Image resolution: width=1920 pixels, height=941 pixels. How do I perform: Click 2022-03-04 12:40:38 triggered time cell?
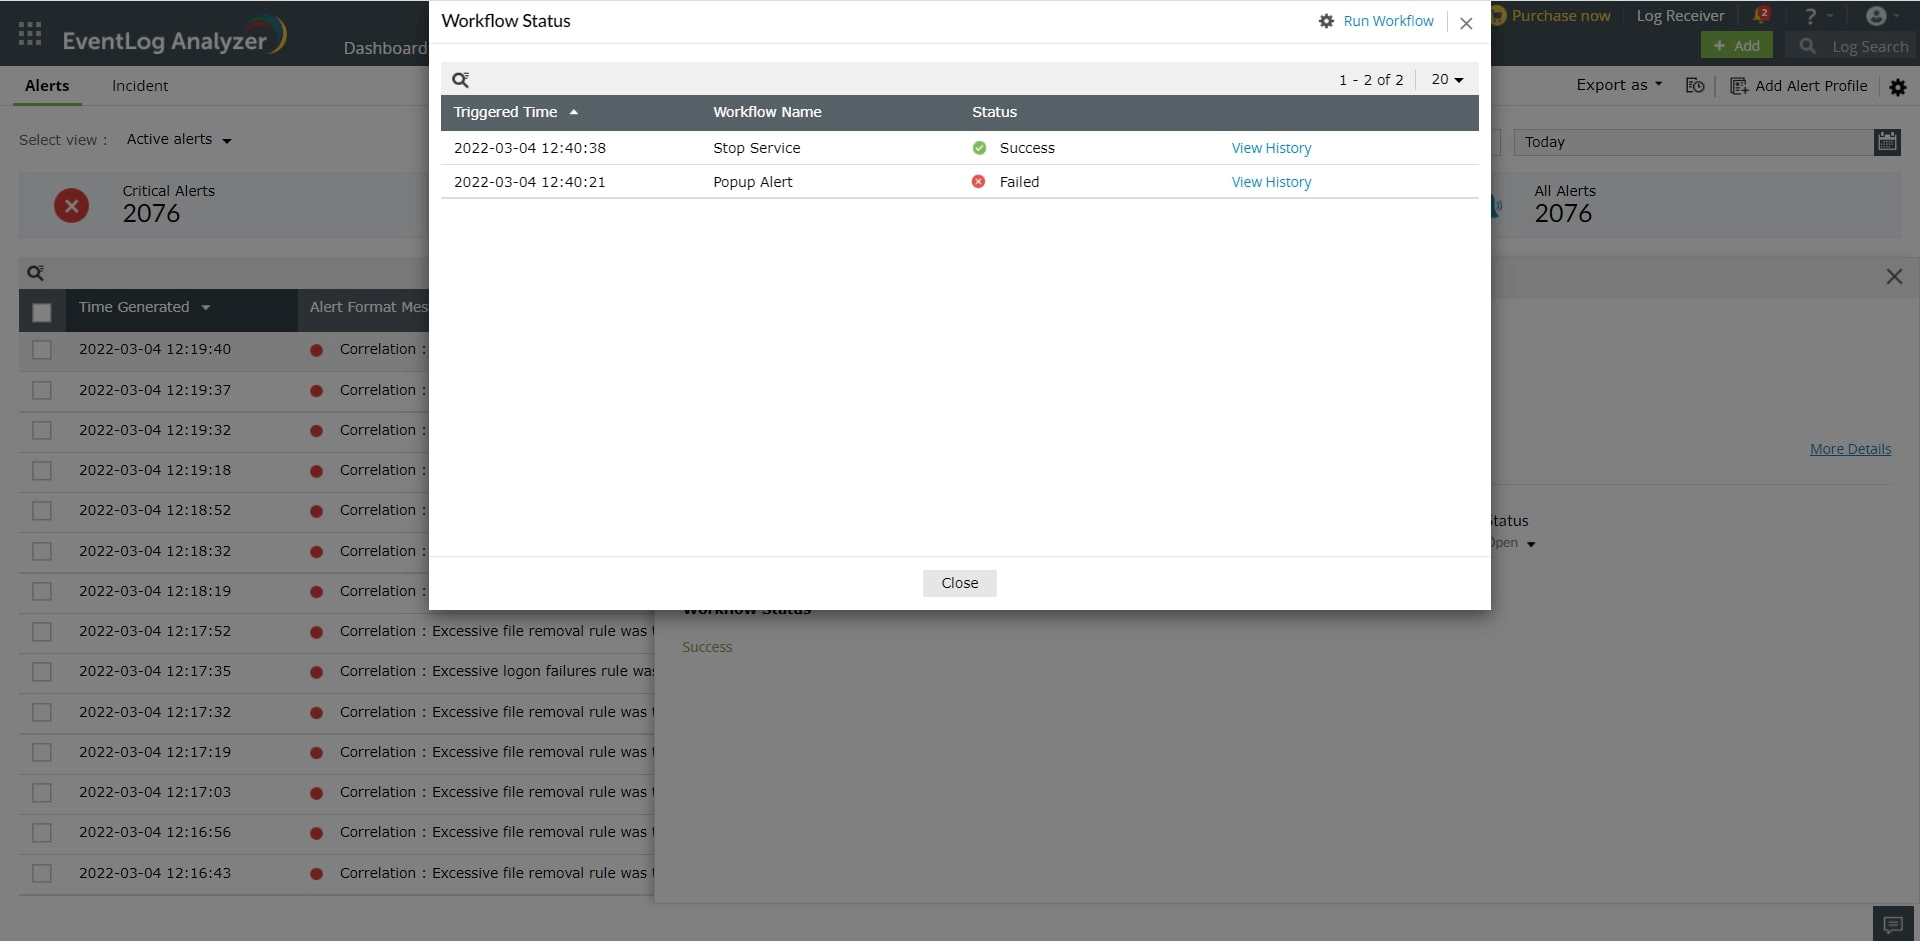click(x=530, y=148)
